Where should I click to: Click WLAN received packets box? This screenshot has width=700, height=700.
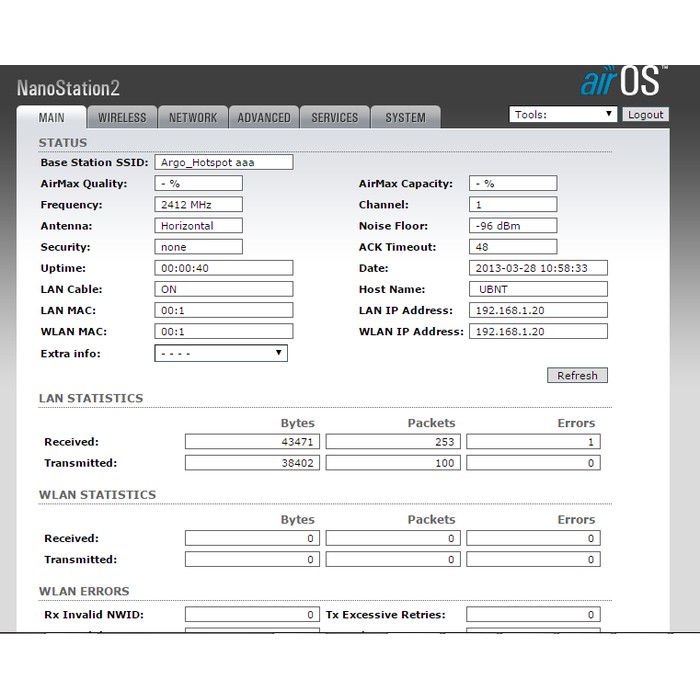coord(393,538)
